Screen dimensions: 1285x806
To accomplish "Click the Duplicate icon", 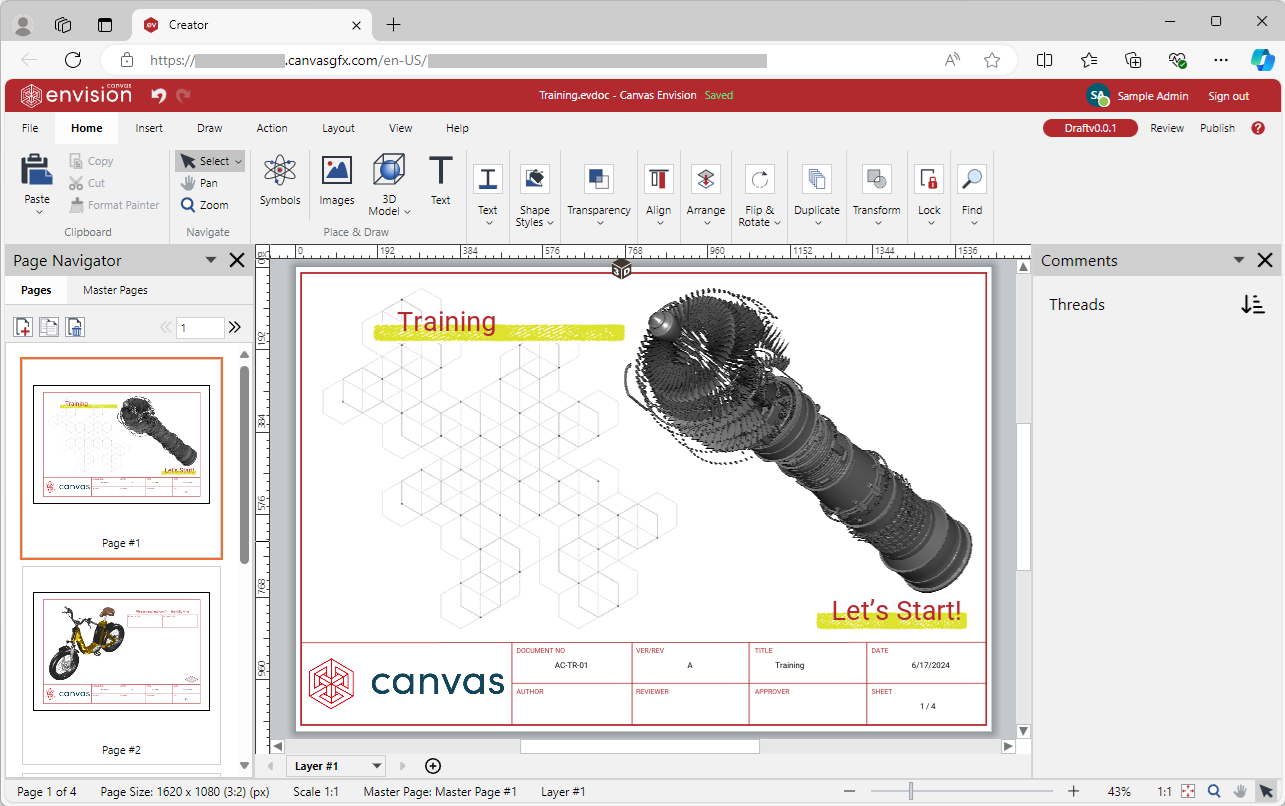I will pos(817,179).
